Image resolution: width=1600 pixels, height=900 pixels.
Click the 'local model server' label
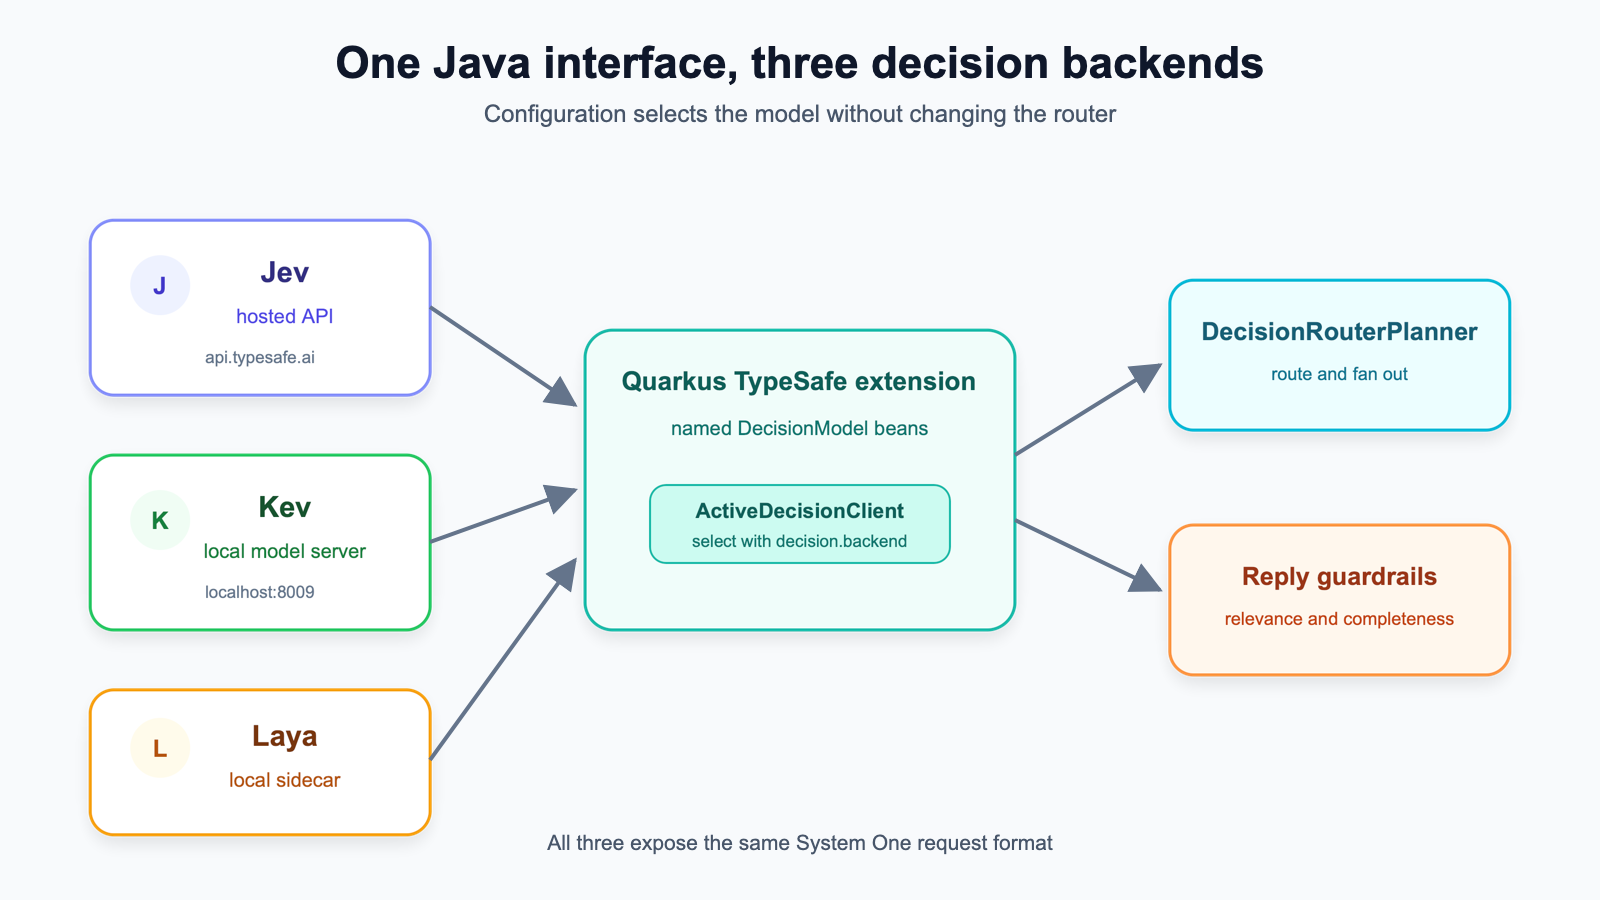(x=284, y=551)
